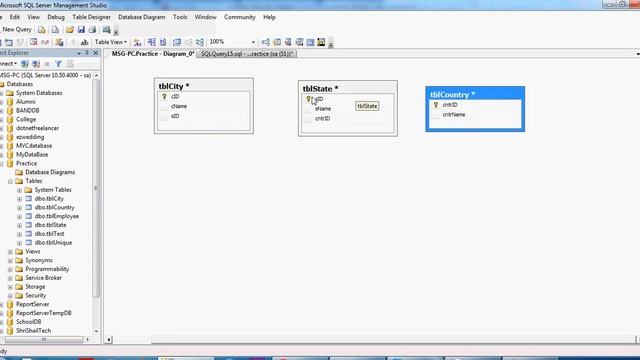Click the tblCity table title bar

pyautogui.click(x=204, y=86)
